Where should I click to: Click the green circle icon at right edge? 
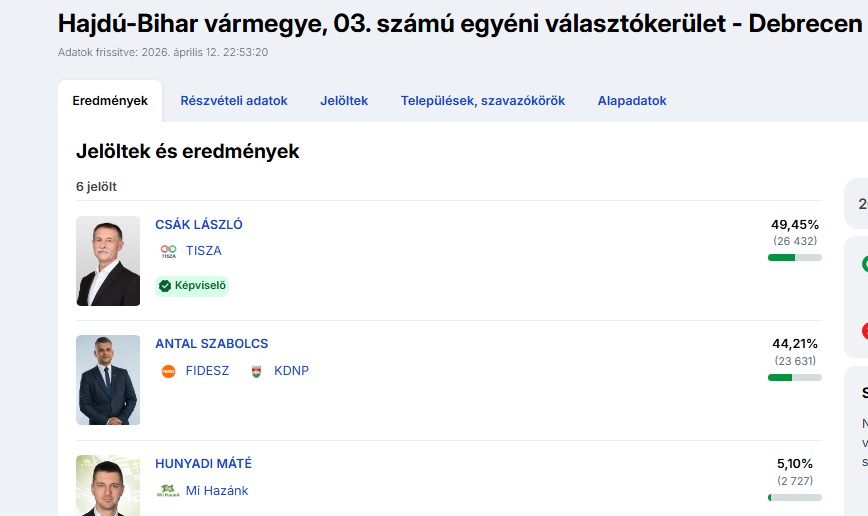864,265
